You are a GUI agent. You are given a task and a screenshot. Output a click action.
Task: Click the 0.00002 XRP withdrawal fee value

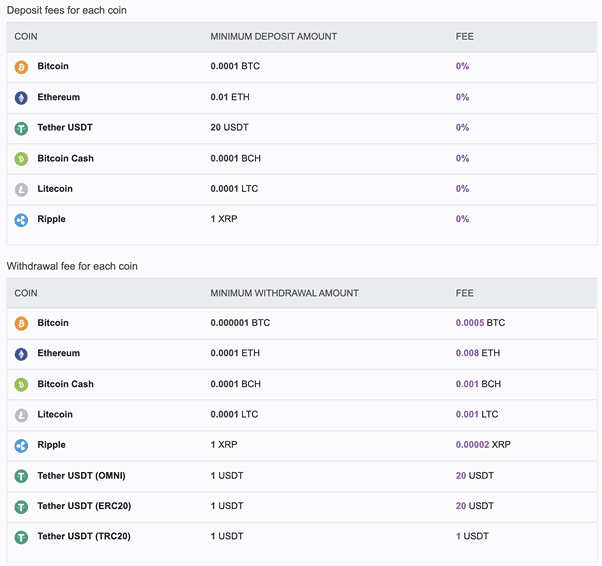coord(484,445)
